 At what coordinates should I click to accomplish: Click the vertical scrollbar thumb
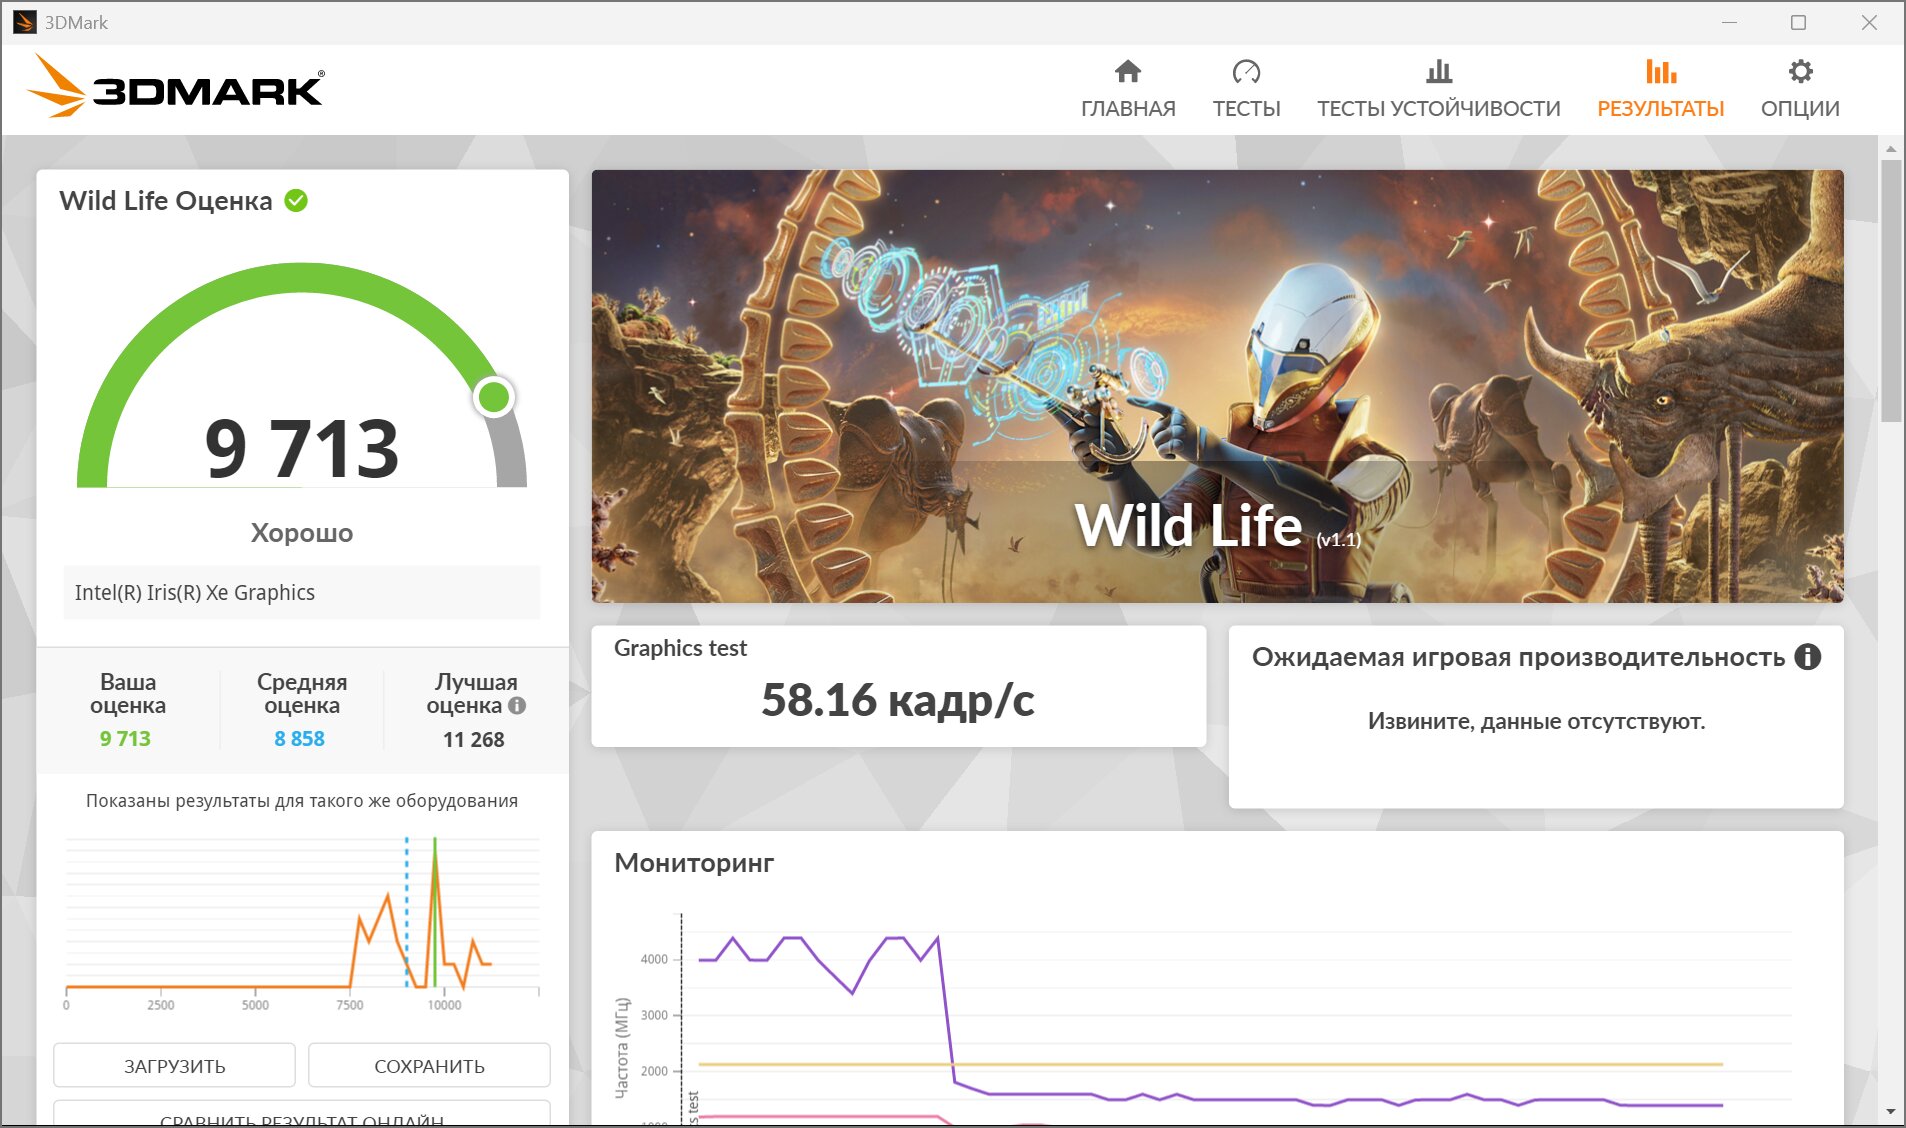[1890, 290]
